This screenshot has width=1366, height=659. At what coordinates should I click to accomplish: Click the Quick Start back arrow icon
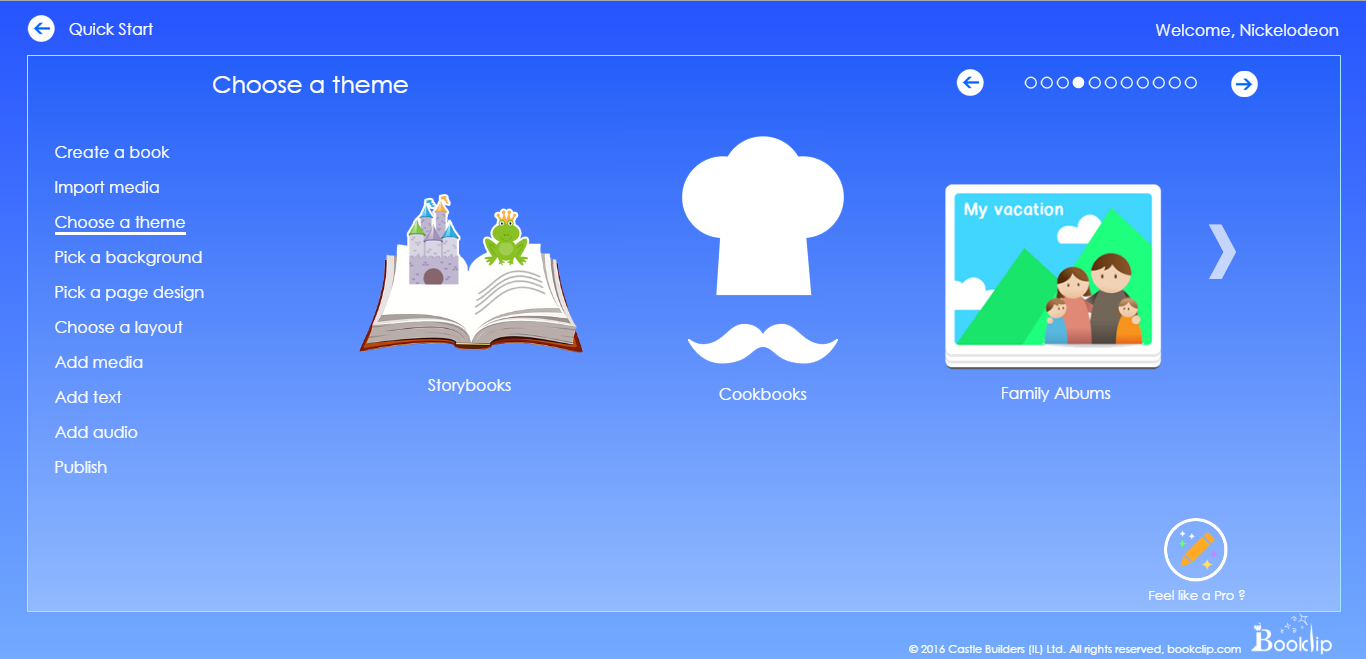[41, 29]
